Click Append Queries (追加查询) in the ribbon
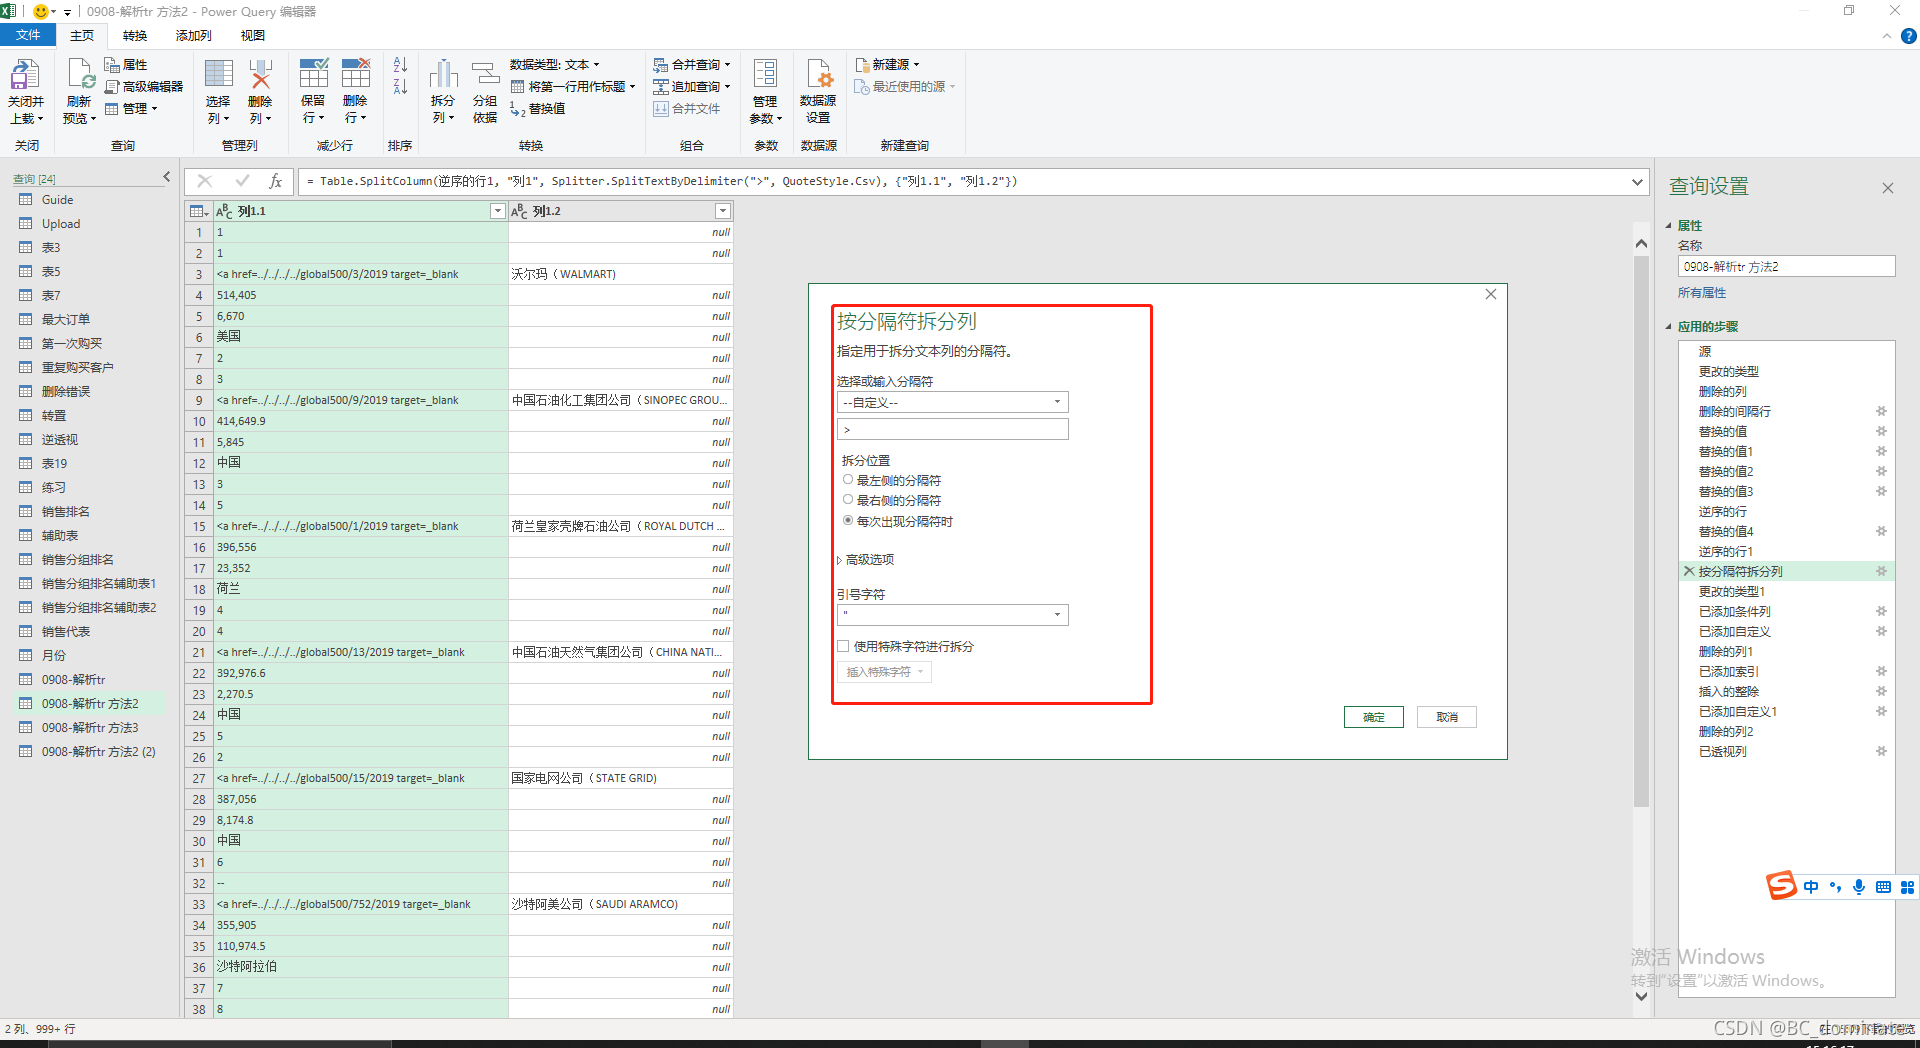The height and width of the screenshot is (1048, 1920). tap(692, 87)
